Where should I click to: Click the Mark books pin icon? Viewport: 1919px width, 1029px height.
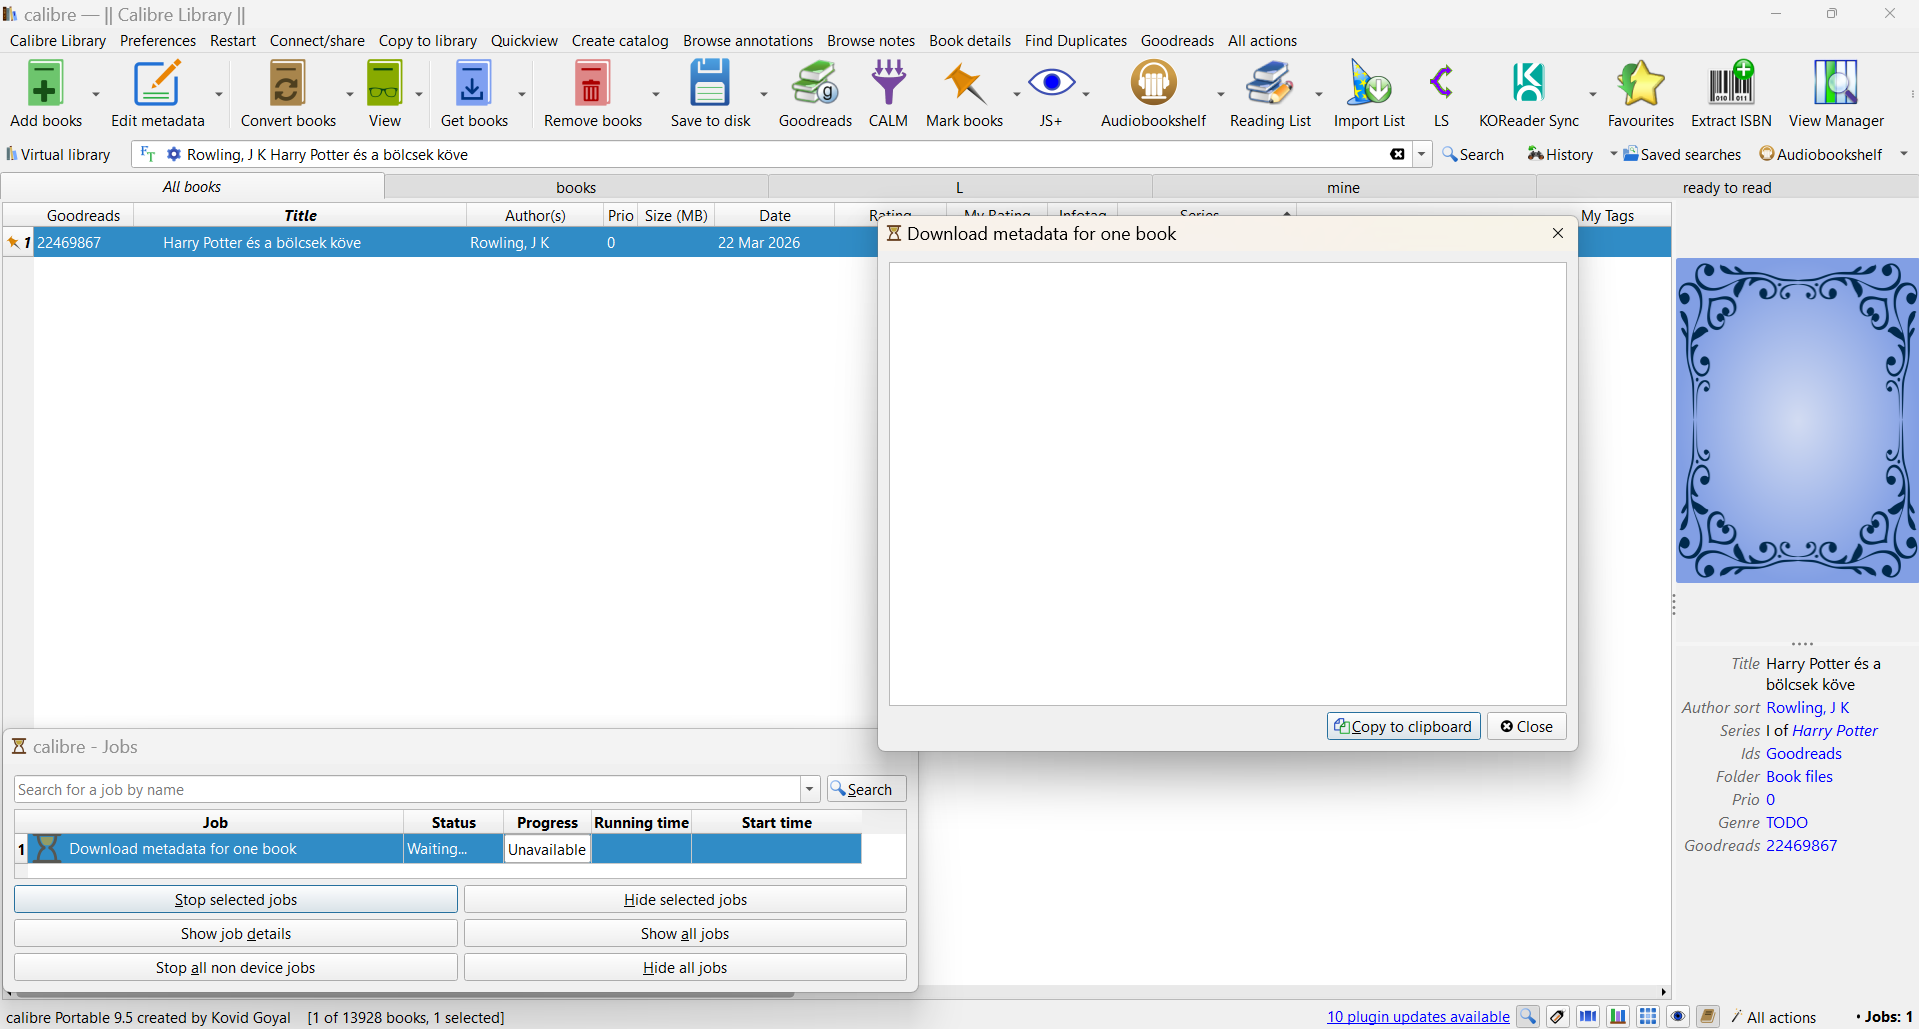[965, 84]
